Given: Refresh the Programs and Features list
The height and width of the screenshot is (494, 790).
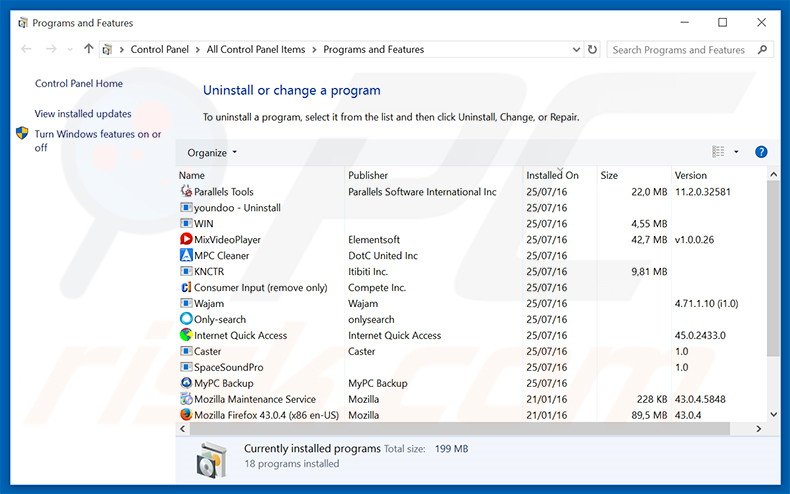Looking at the screenshot, I should 592,49.
